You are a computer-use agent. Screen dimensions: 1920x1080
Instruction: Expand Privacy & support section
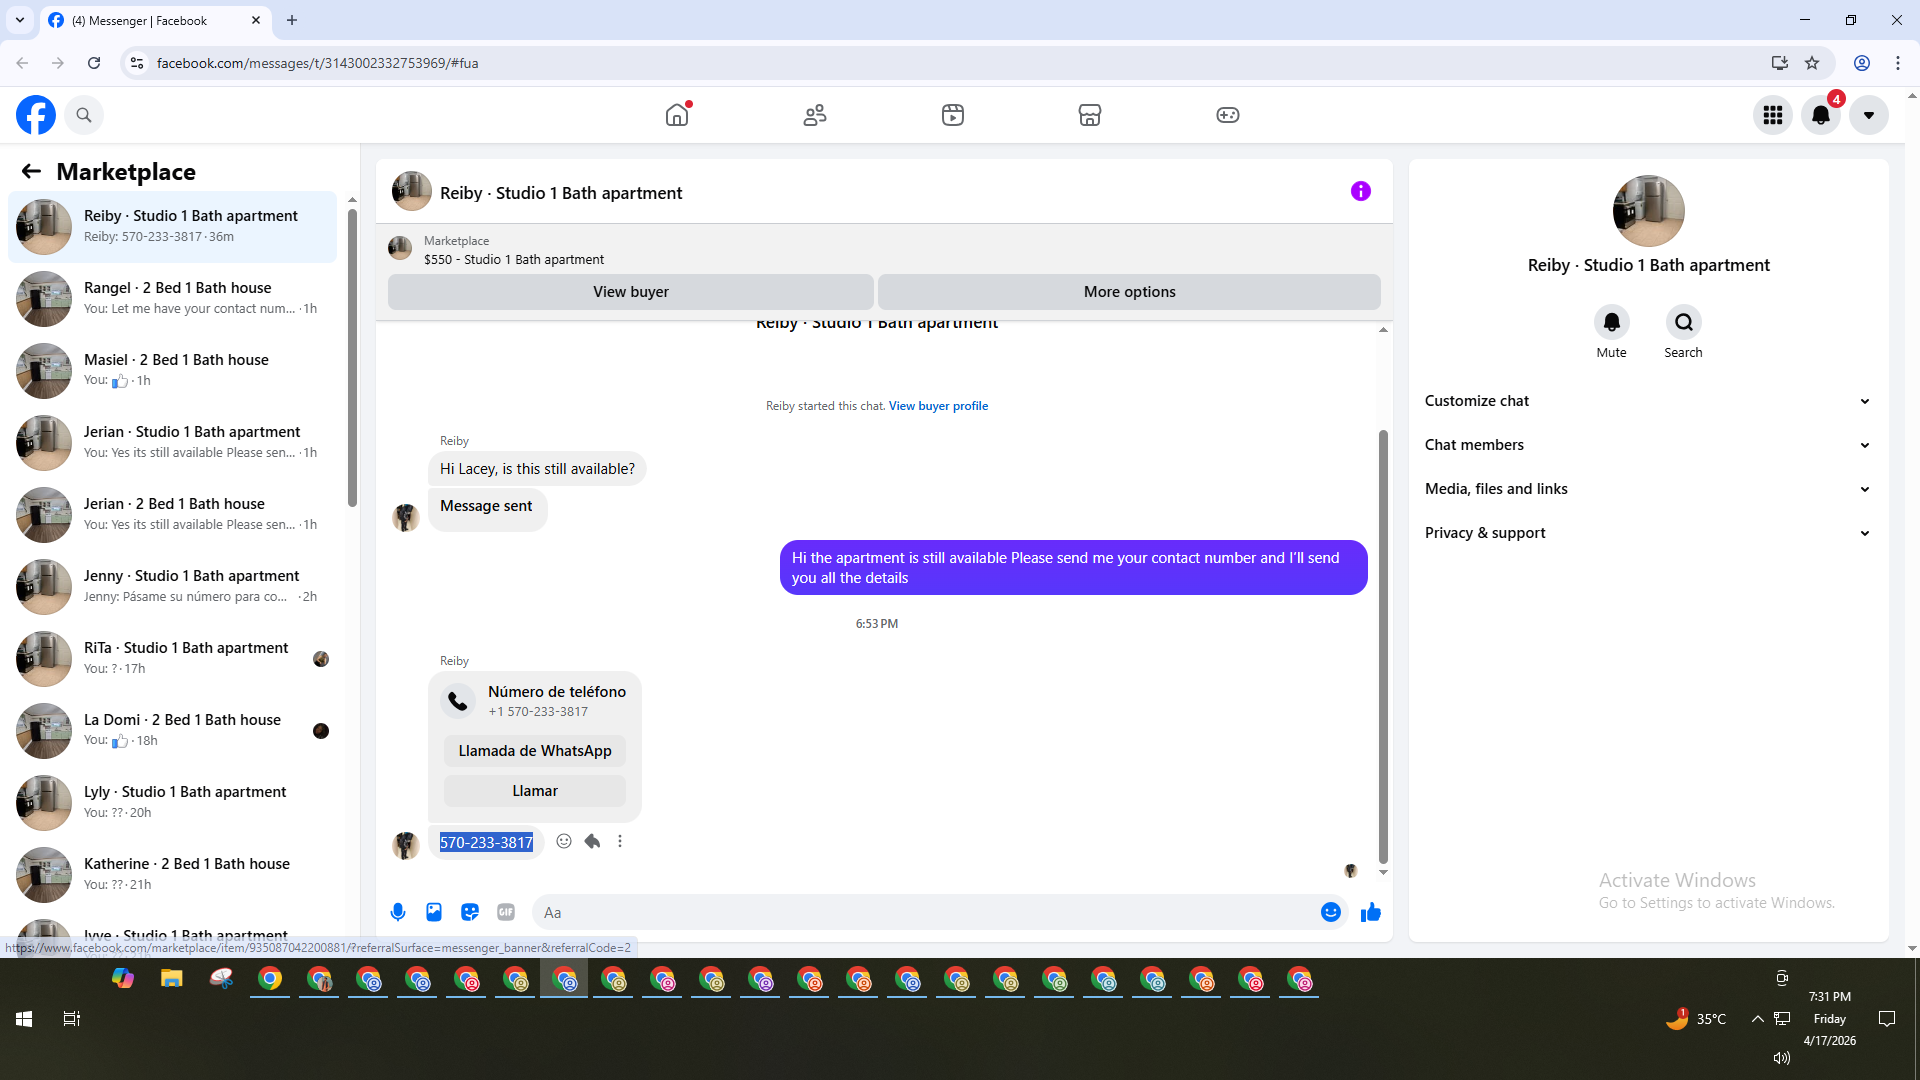point(1647,533)
